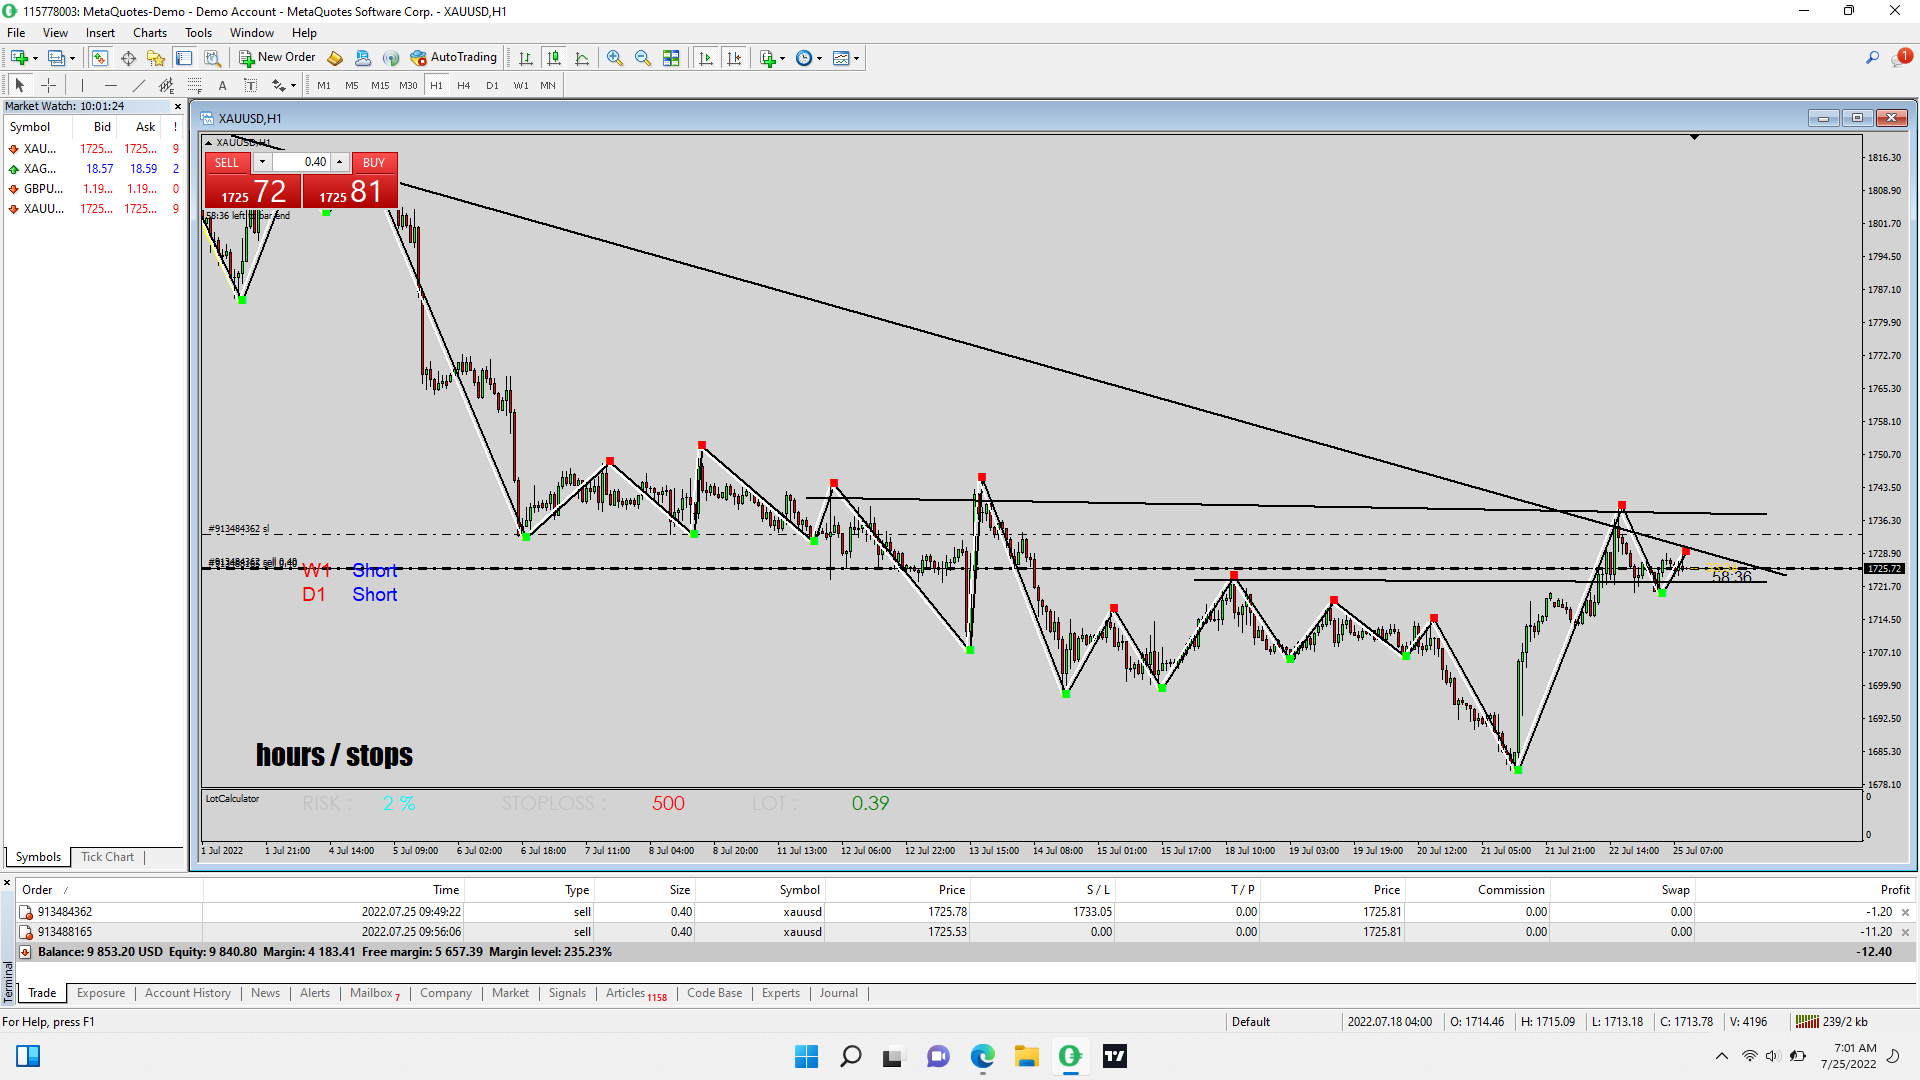Open the Periodicity clock dropdown
The width and height of the screenshot is (1920, 1080).
pos(808,58)
